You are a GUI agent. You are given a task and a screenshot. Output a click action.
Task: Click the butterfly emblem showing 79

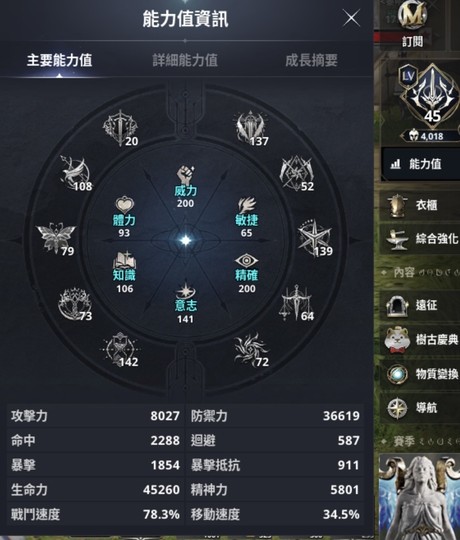(56, 238)
